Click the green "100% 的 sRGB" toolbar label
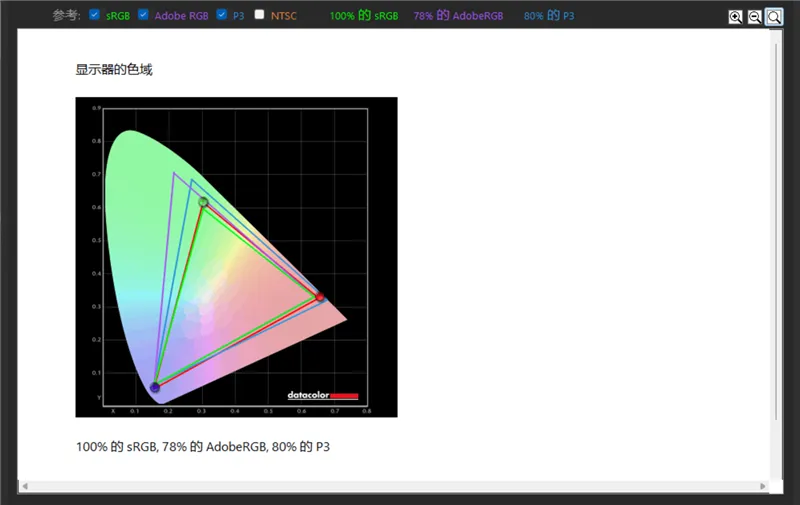This screenshot has width=800, height=505. click(x=364, y=16)
